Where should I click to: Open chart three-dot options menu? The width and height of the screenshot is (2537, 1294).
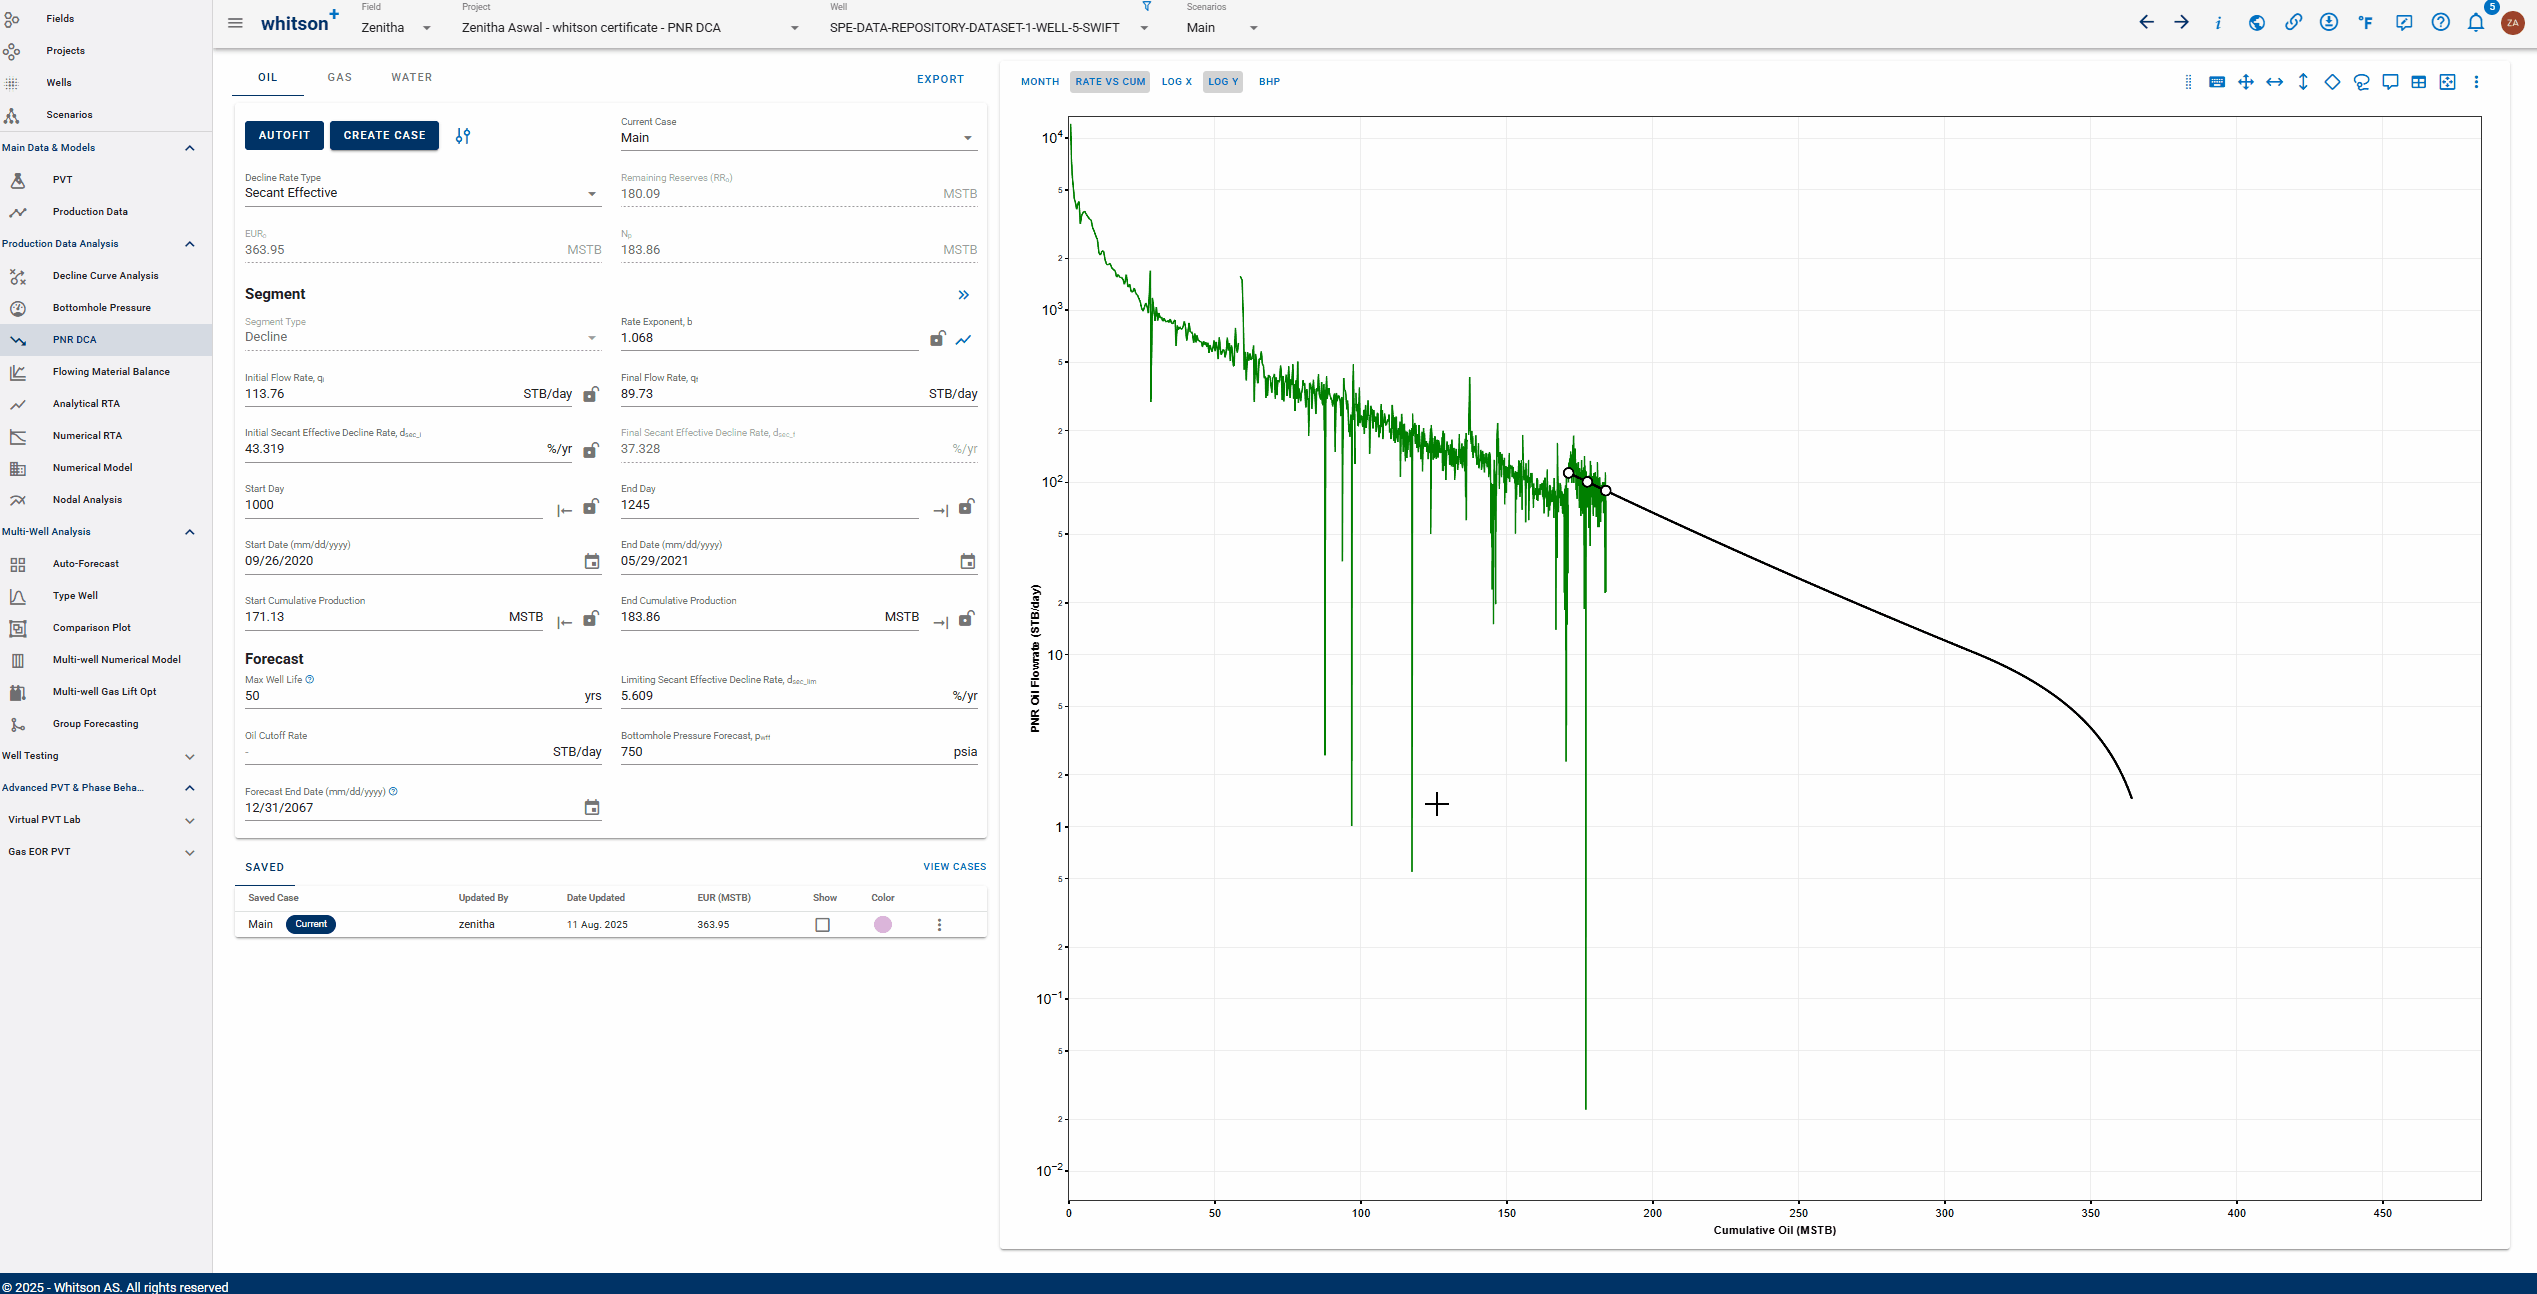2477,82
